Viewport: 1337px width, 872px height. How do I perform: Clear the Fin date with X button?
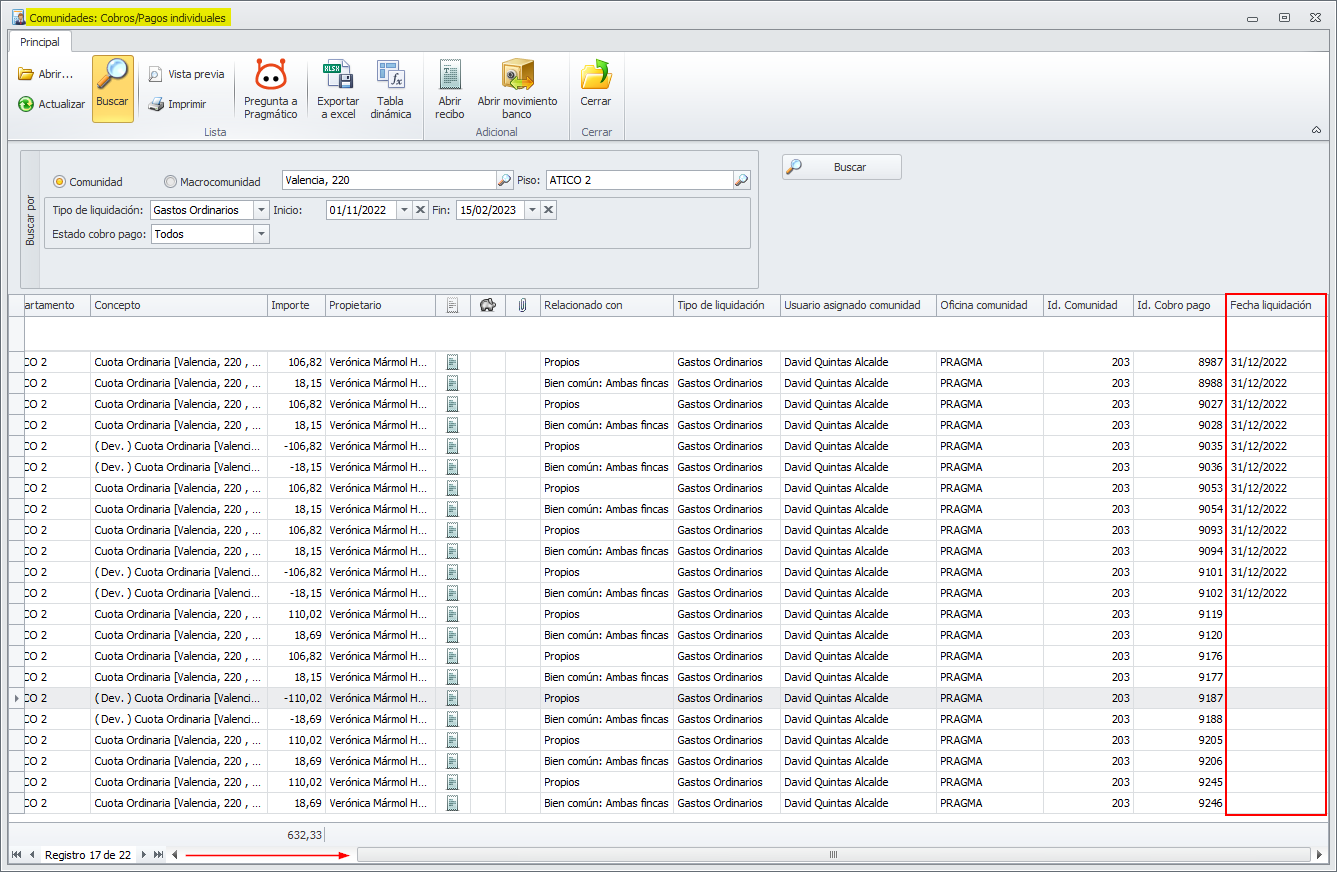pos(549,210)
